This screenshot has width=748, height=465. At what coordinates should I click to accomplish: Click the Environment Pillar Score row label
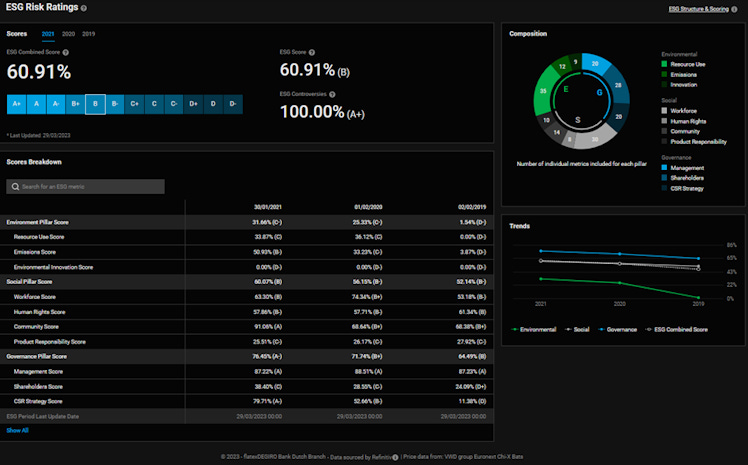point(38,222)
